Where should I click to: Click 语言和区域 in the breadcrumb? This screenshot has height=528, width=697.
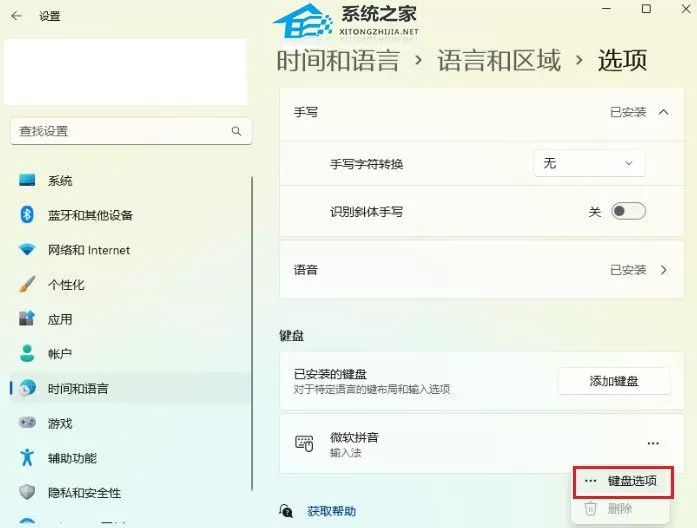(499, 60)
